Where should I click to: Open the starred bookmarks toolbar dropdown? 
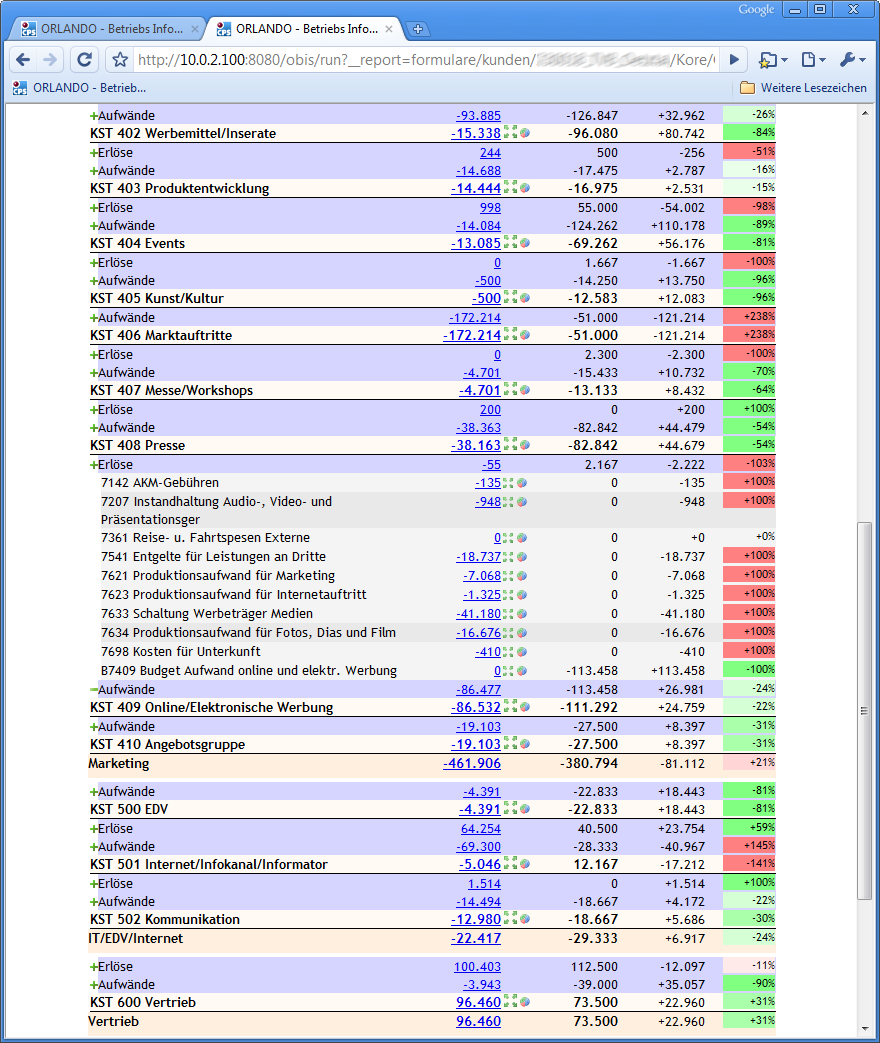pos(773,60)
